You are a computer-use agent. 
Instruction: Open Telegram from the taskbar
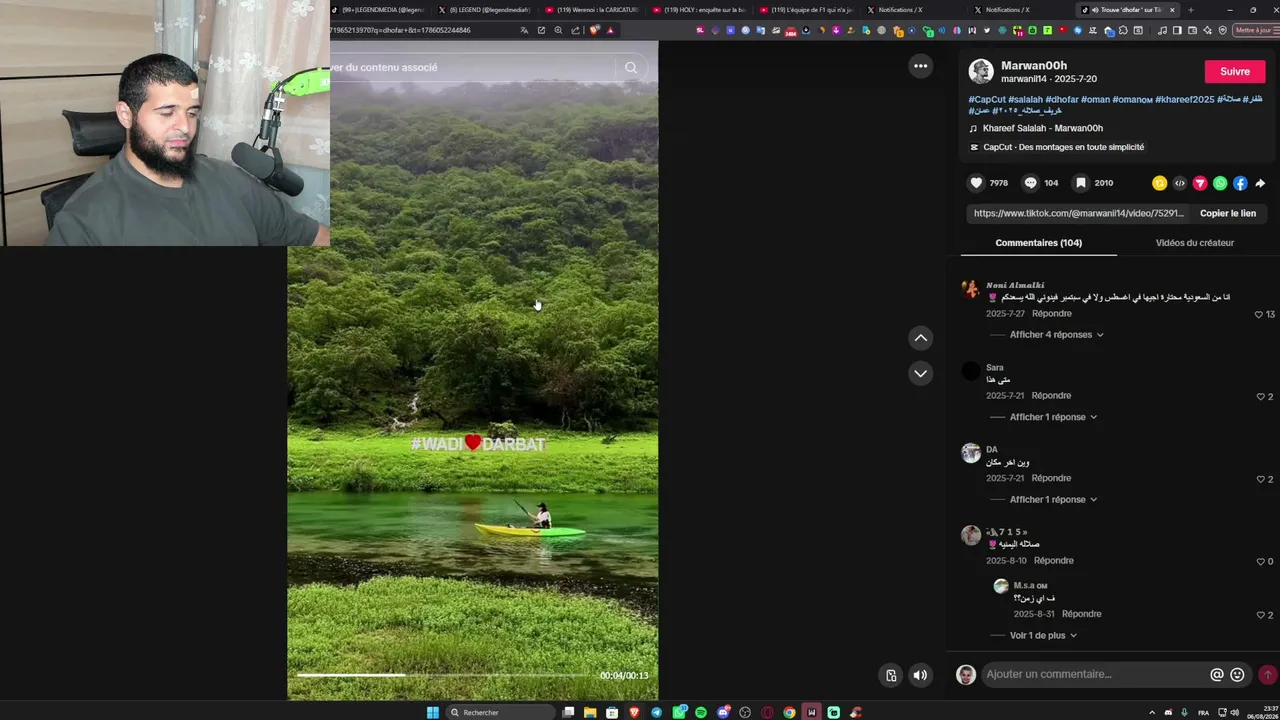pyautogui.click(x=656, y=712)
